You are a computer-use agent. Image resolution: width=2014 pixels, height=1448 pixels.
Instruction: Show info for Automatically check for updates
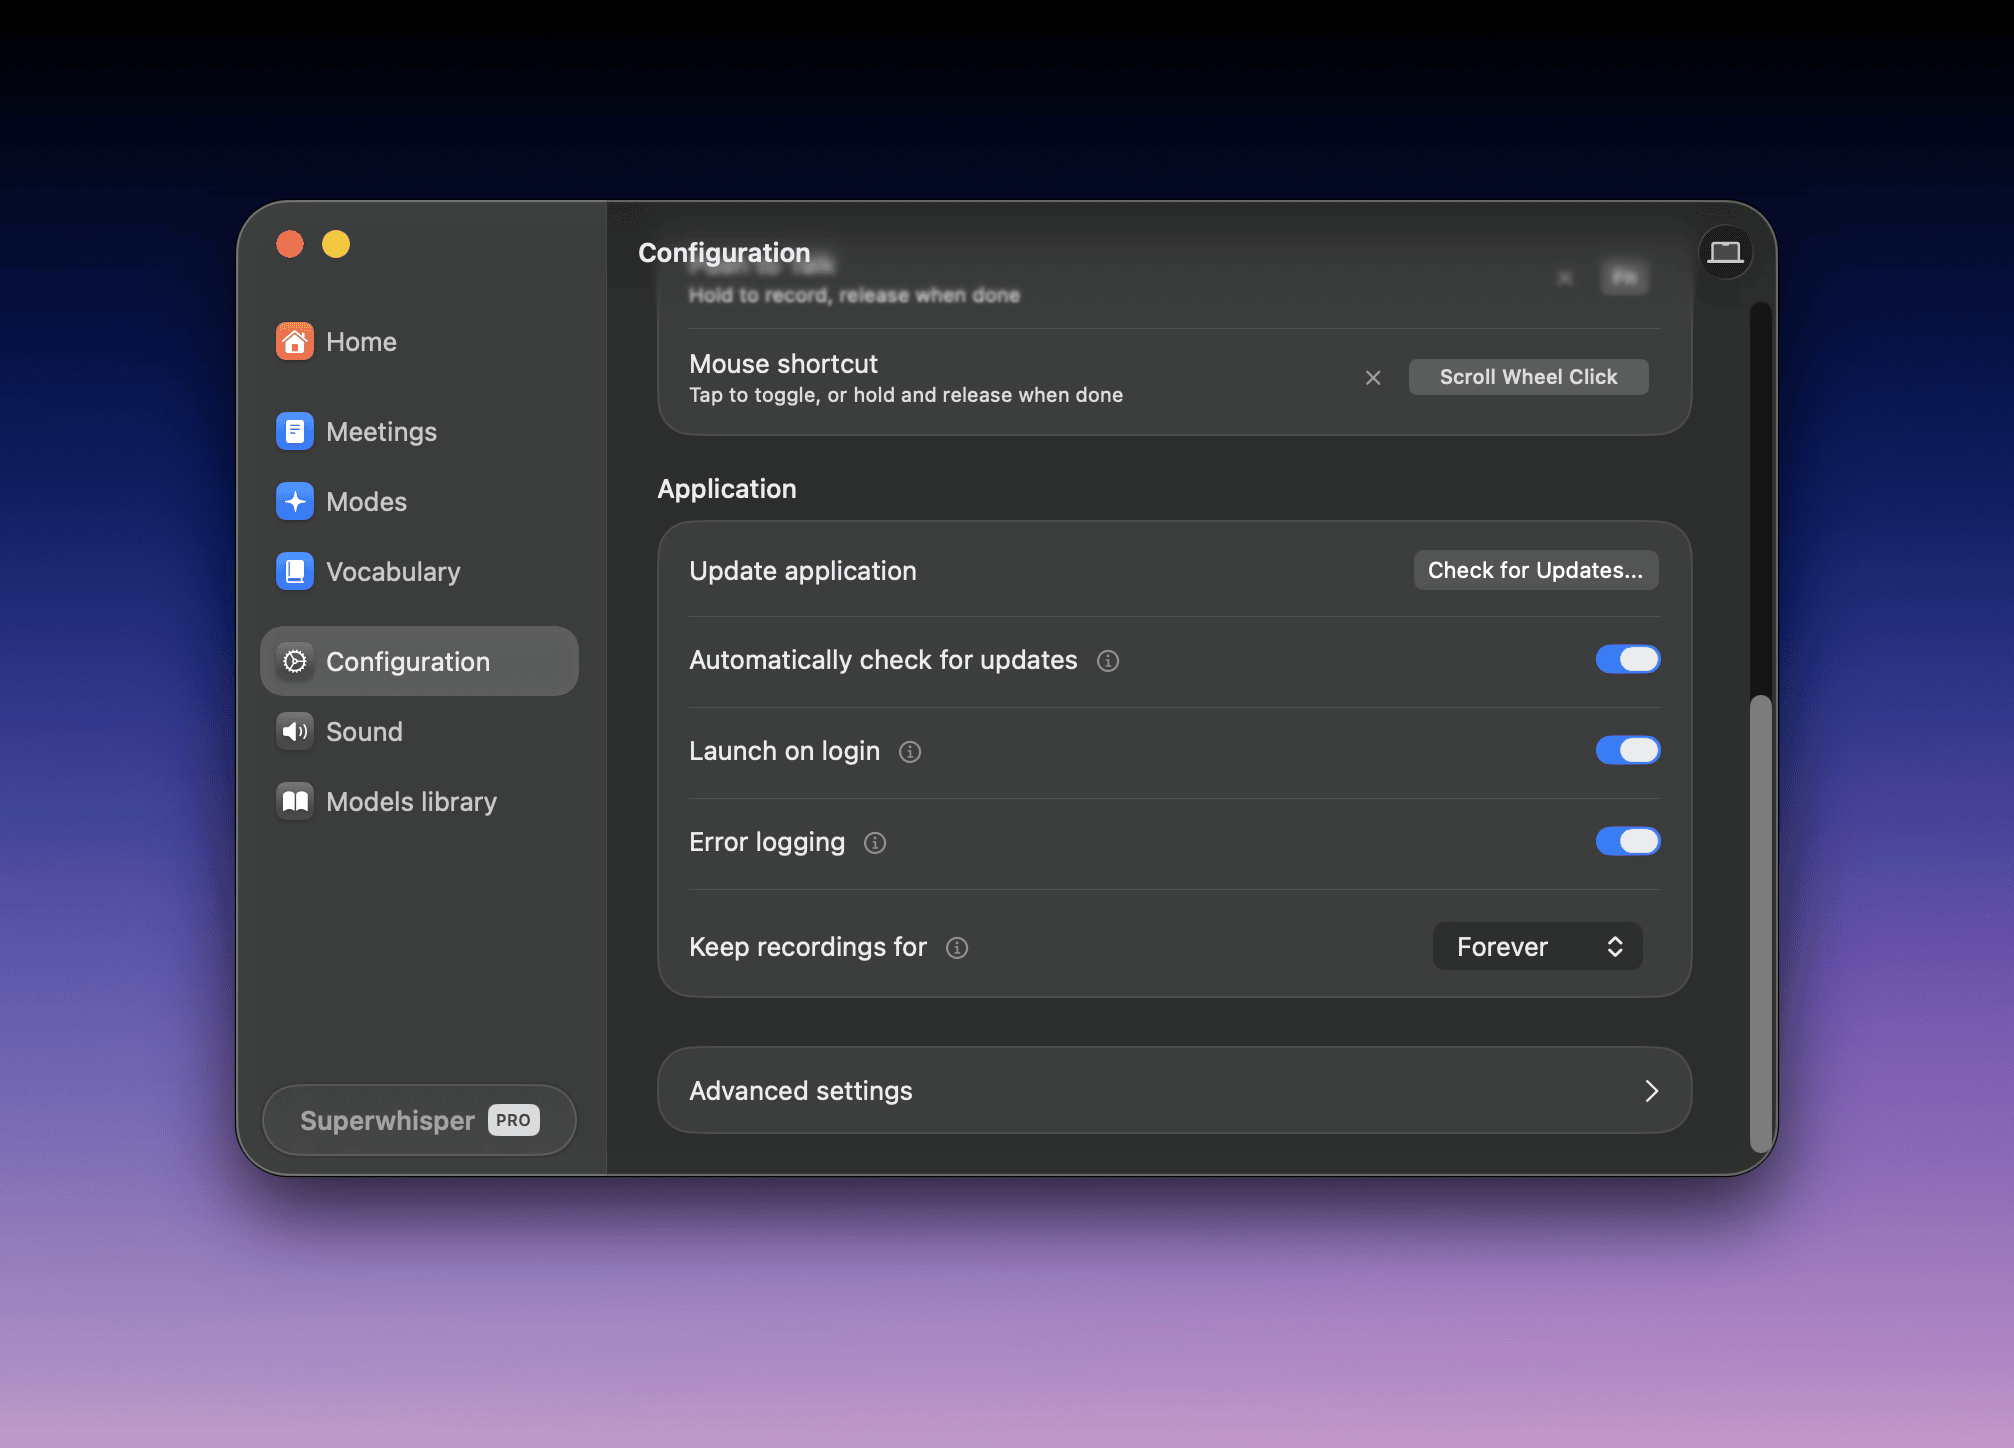[x=1108, y=661]
